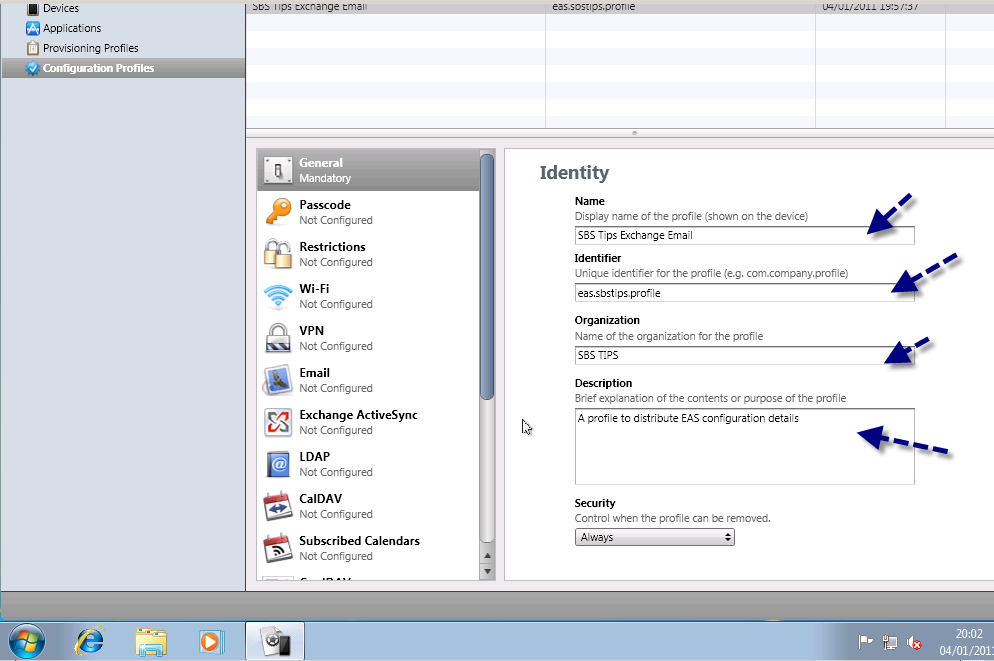Select the Passcode key icon
Image resolution: width=994 pixels, height=661 pixels.
[277, 212]
